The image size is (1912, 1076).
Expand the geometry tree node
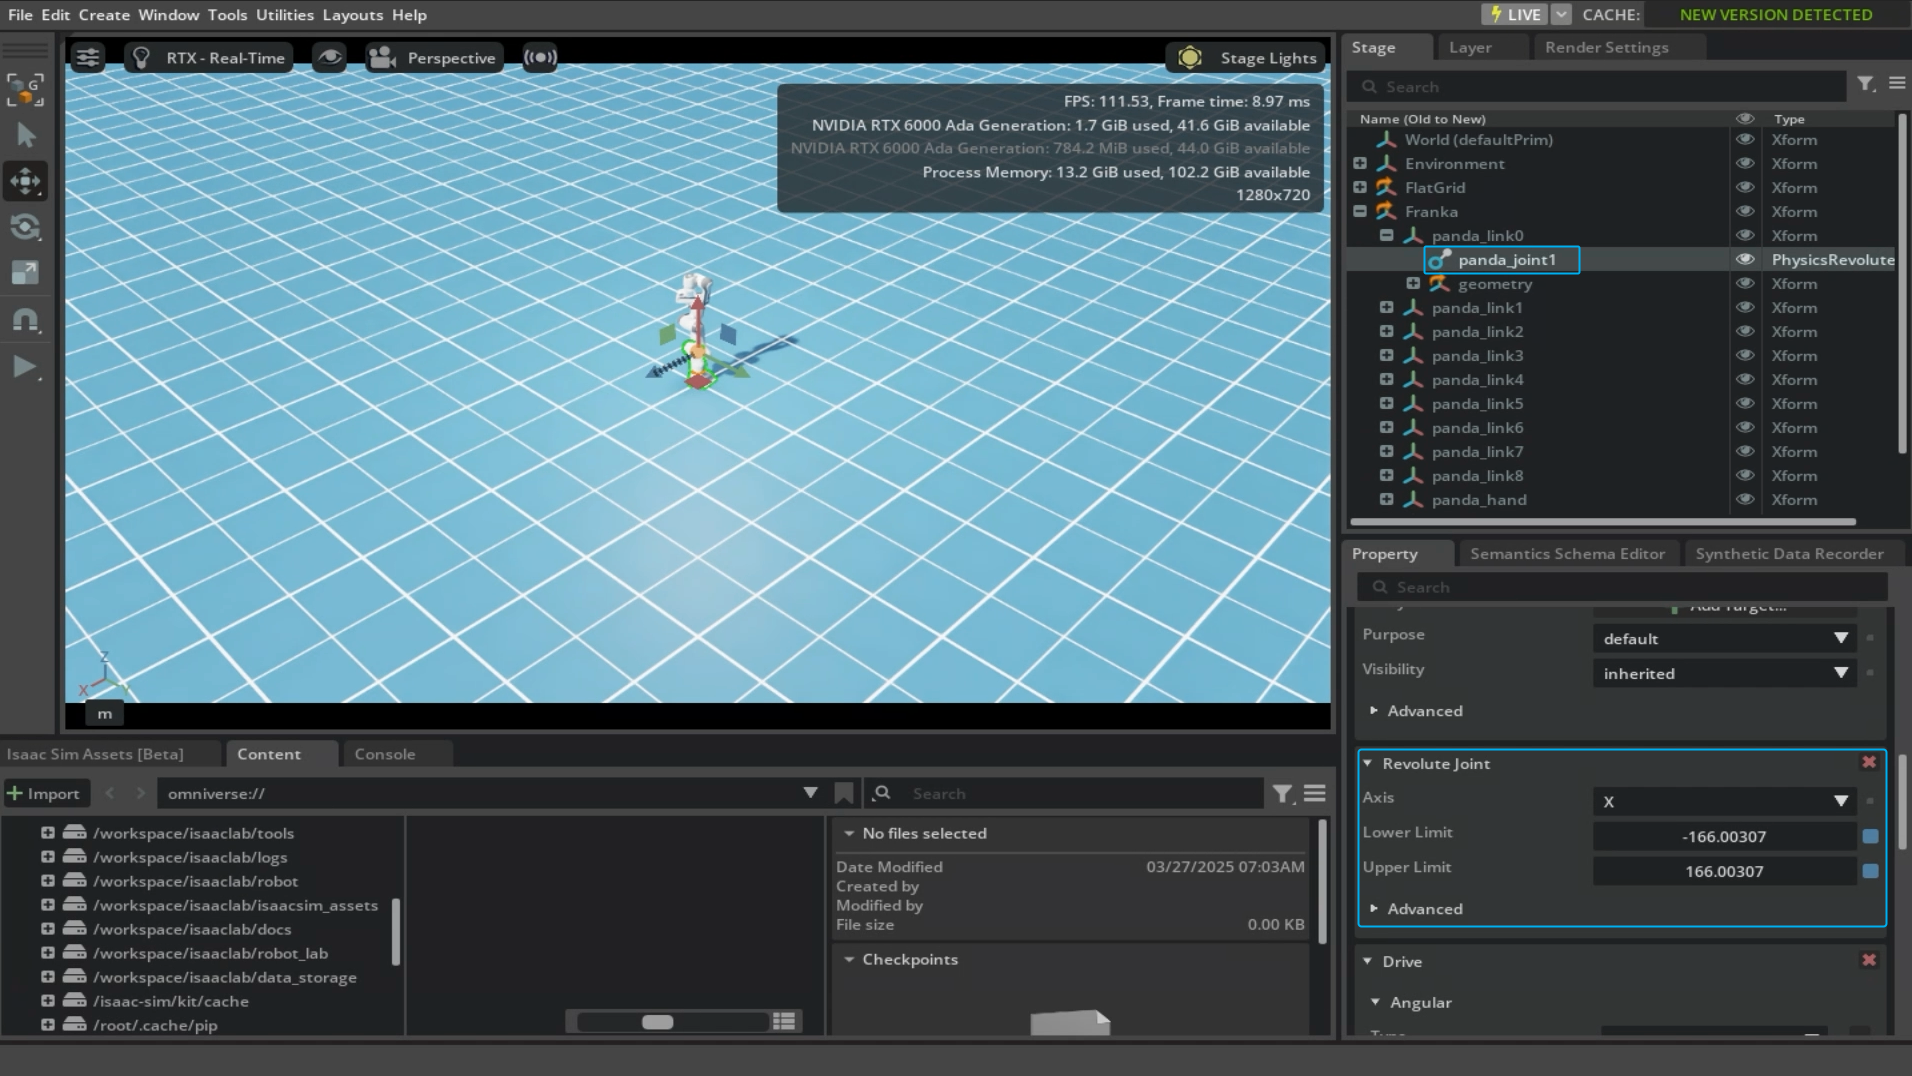click(1413, 283)
